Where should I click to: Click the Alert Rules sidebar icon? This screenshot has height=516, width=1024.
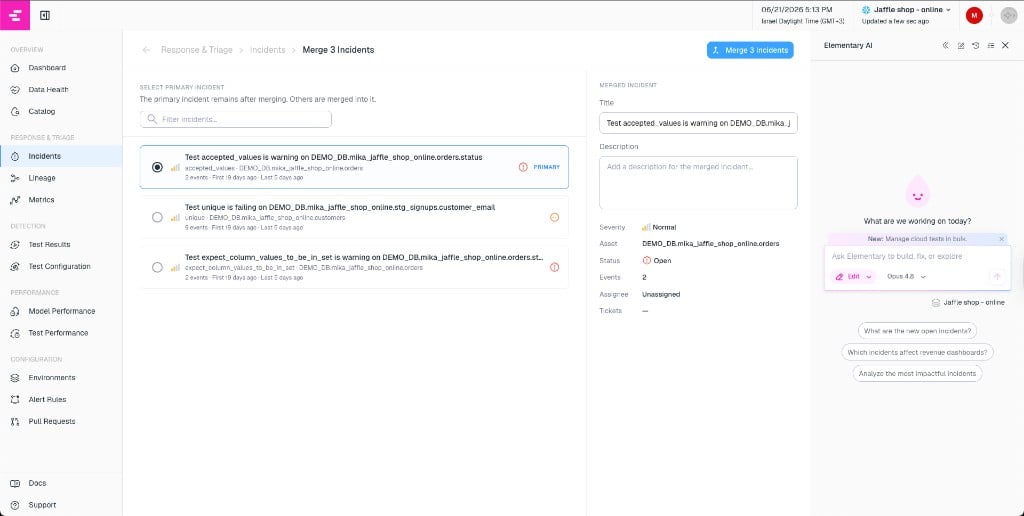click(x=15, y=400)
